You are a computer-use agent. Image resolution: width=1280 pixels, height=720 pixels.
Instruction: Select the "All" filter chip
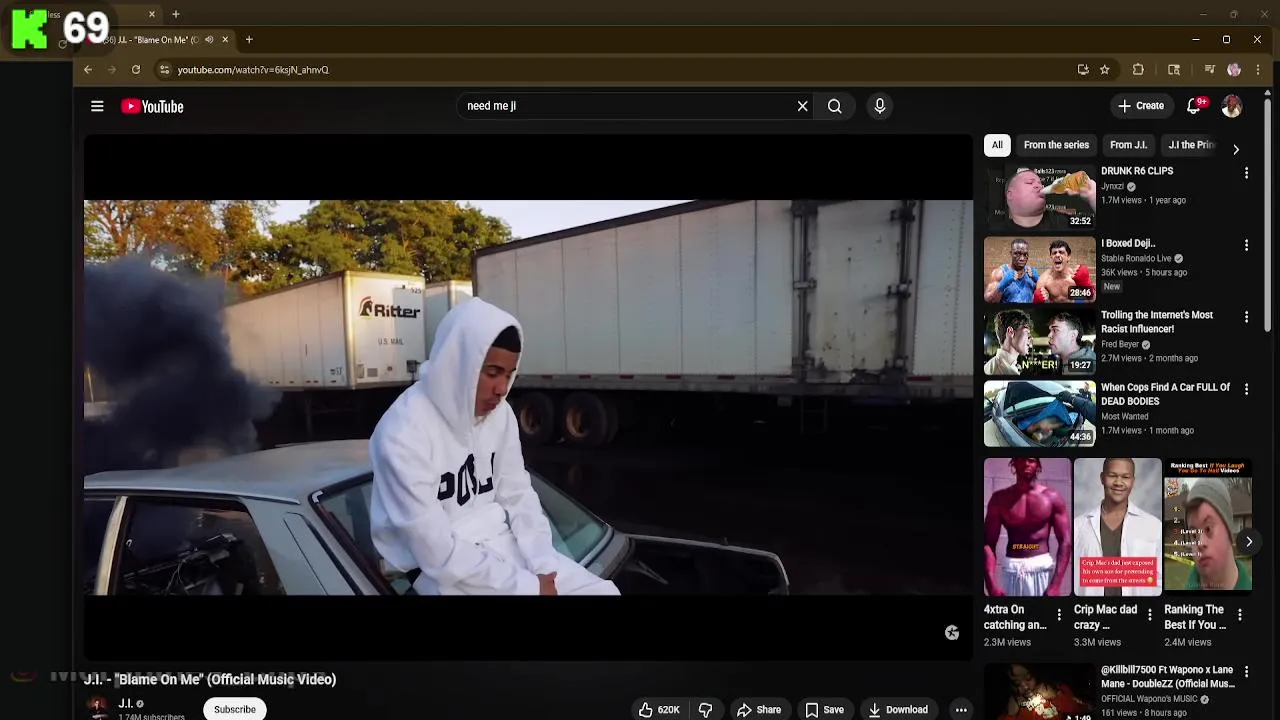[997, 145]
